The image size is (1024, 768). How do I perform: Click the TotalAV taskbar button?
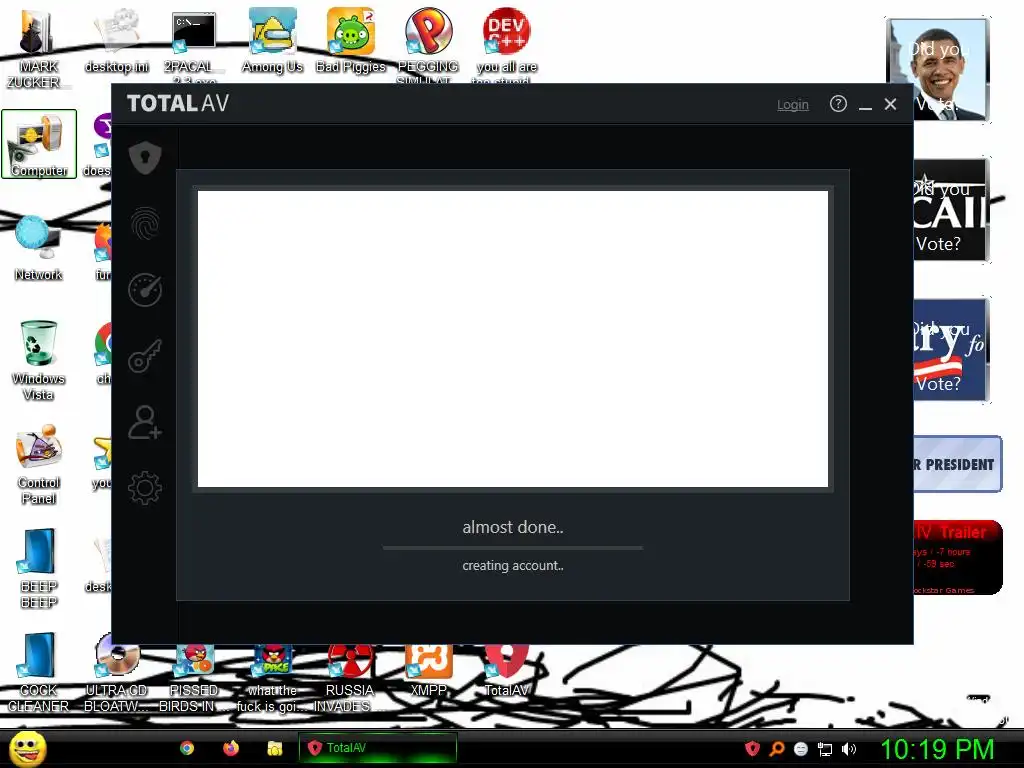377,748
